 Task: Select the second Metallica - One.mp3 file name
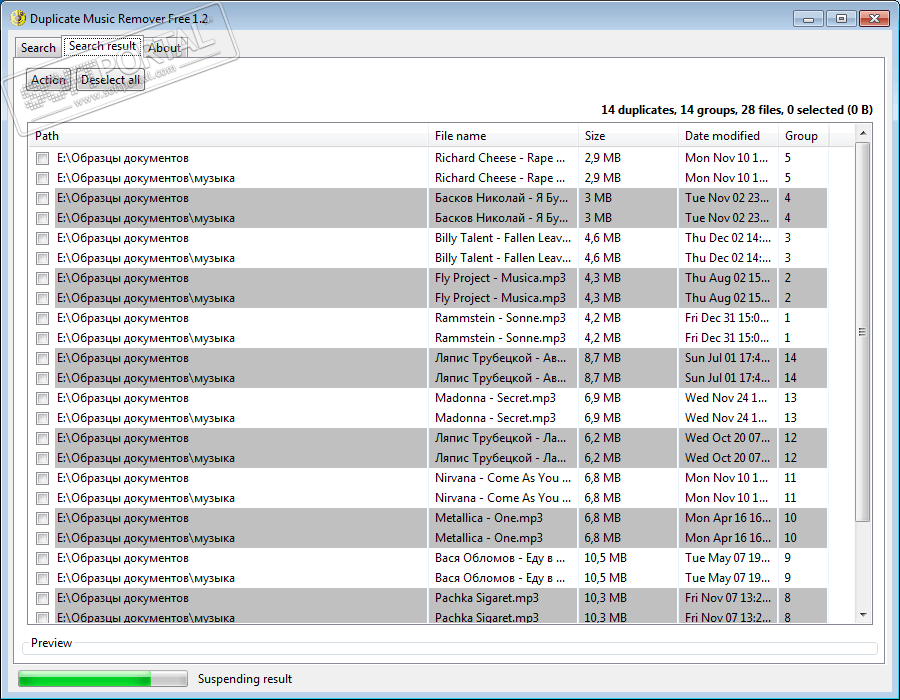point(489,538)
